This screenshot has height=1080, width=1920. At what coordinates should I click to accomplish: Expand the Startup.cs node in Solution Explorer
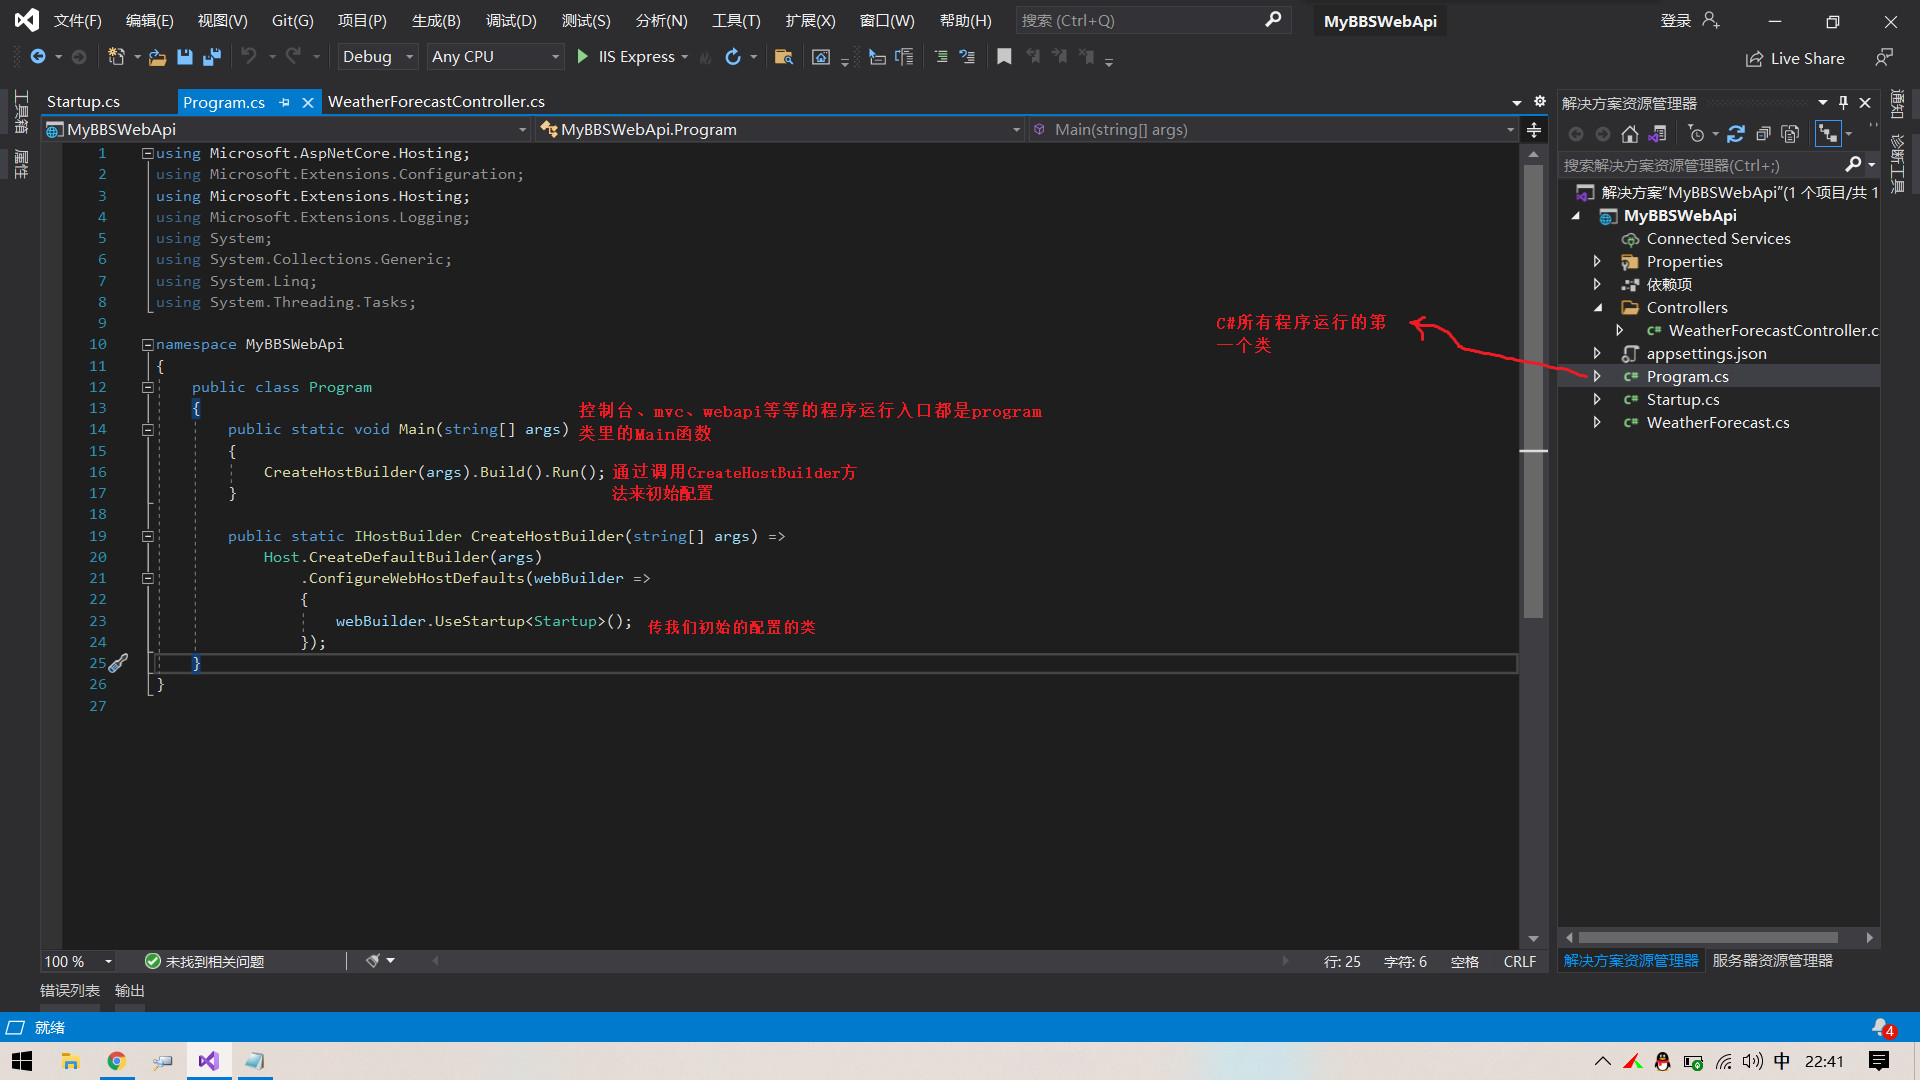click(x=1597, y=399)
